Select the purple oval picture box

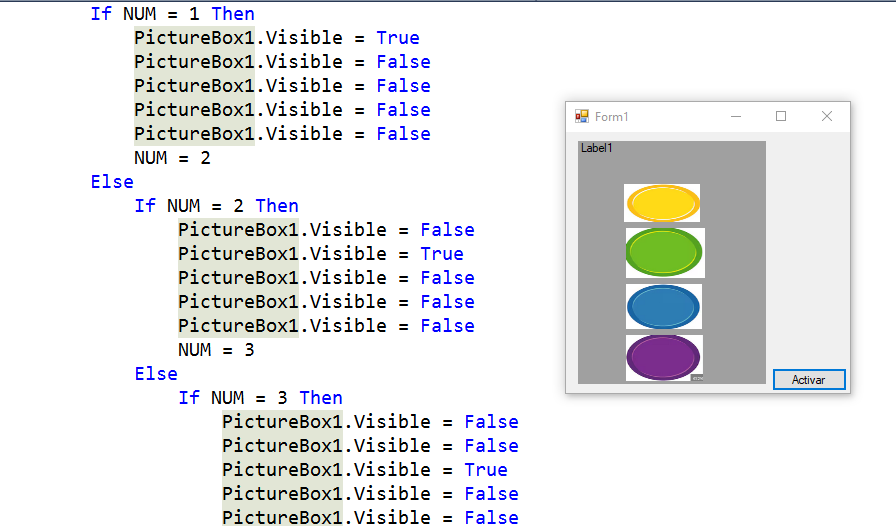665,358
